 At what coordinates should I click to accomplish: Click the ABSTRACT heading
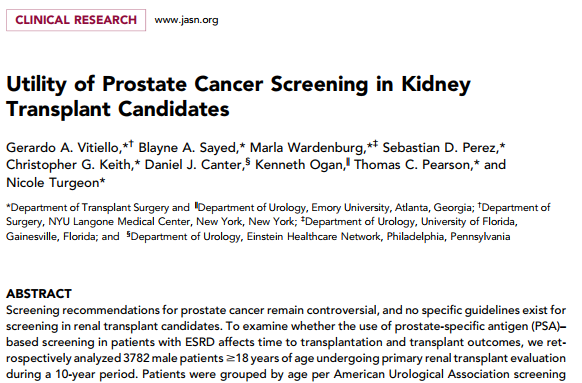[39, 294]
